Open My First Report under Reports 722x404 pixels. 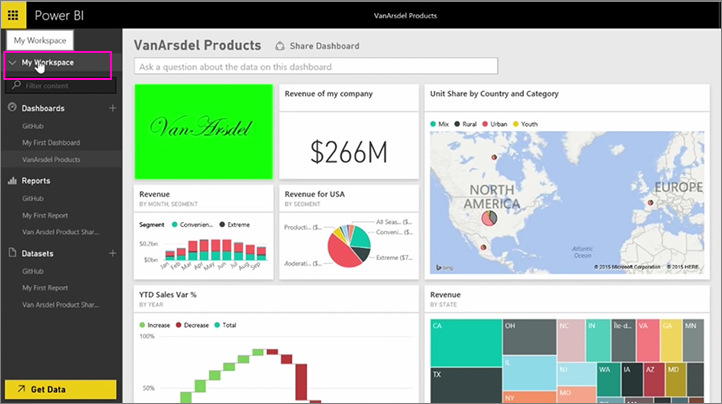pos(45,215)
